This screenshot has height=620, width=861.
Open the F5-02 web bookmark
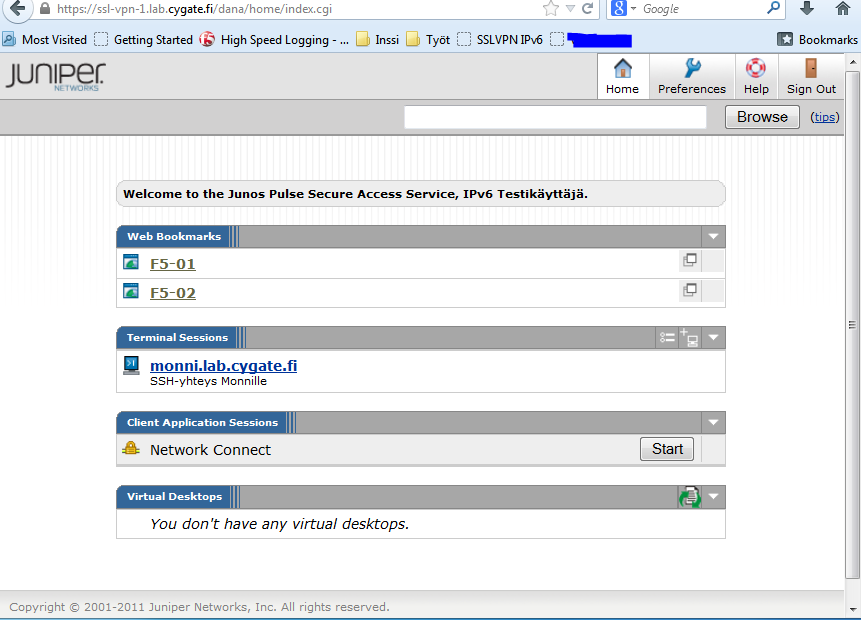[x=172, y=293]
